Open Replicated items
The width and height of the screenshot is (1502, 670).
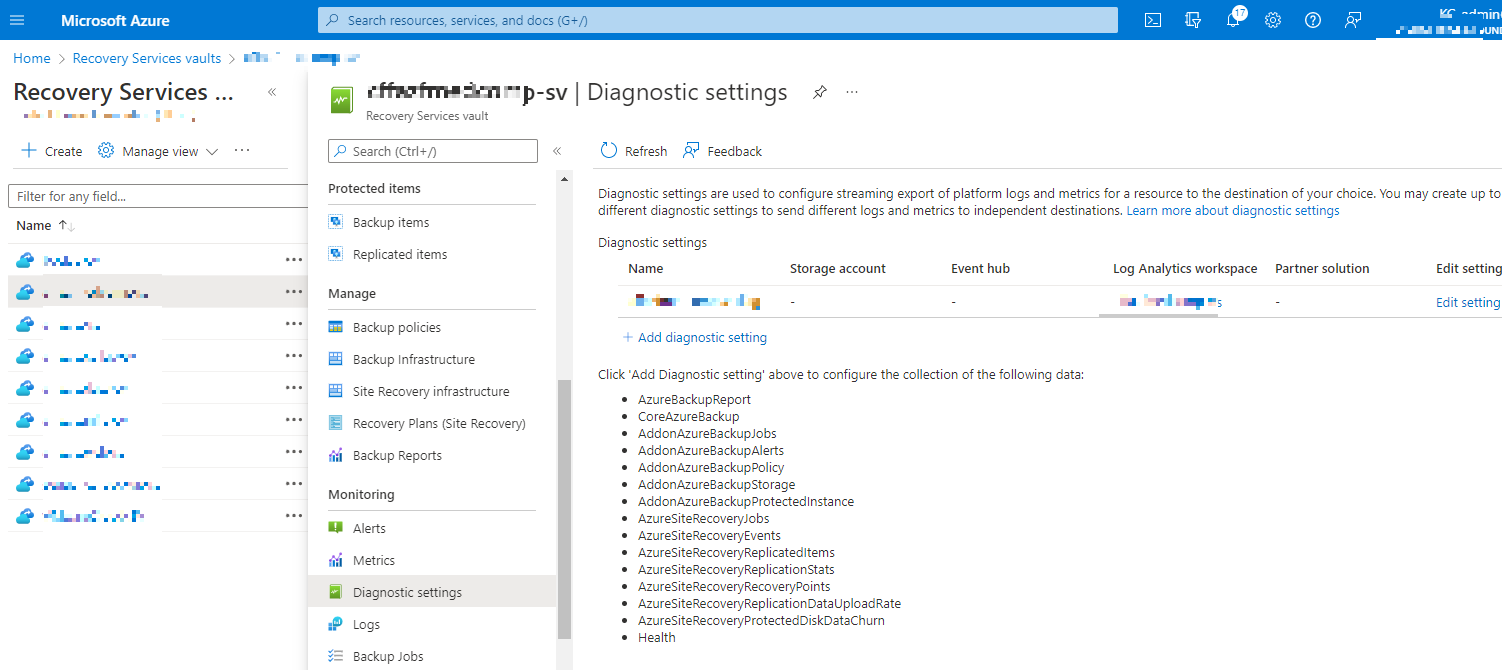pos(400,254)
